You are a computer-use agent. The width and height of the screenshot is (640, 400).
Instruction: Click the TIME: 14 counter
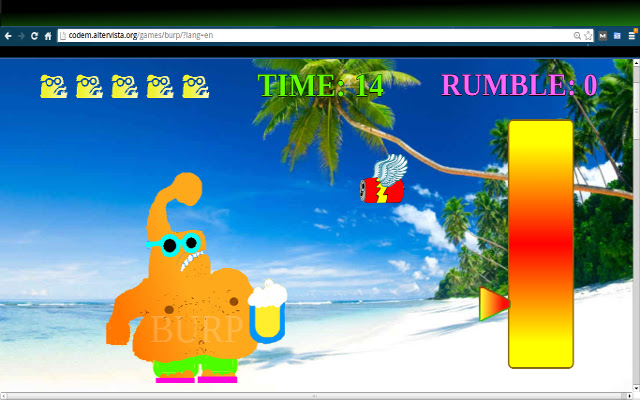(320, 86)
